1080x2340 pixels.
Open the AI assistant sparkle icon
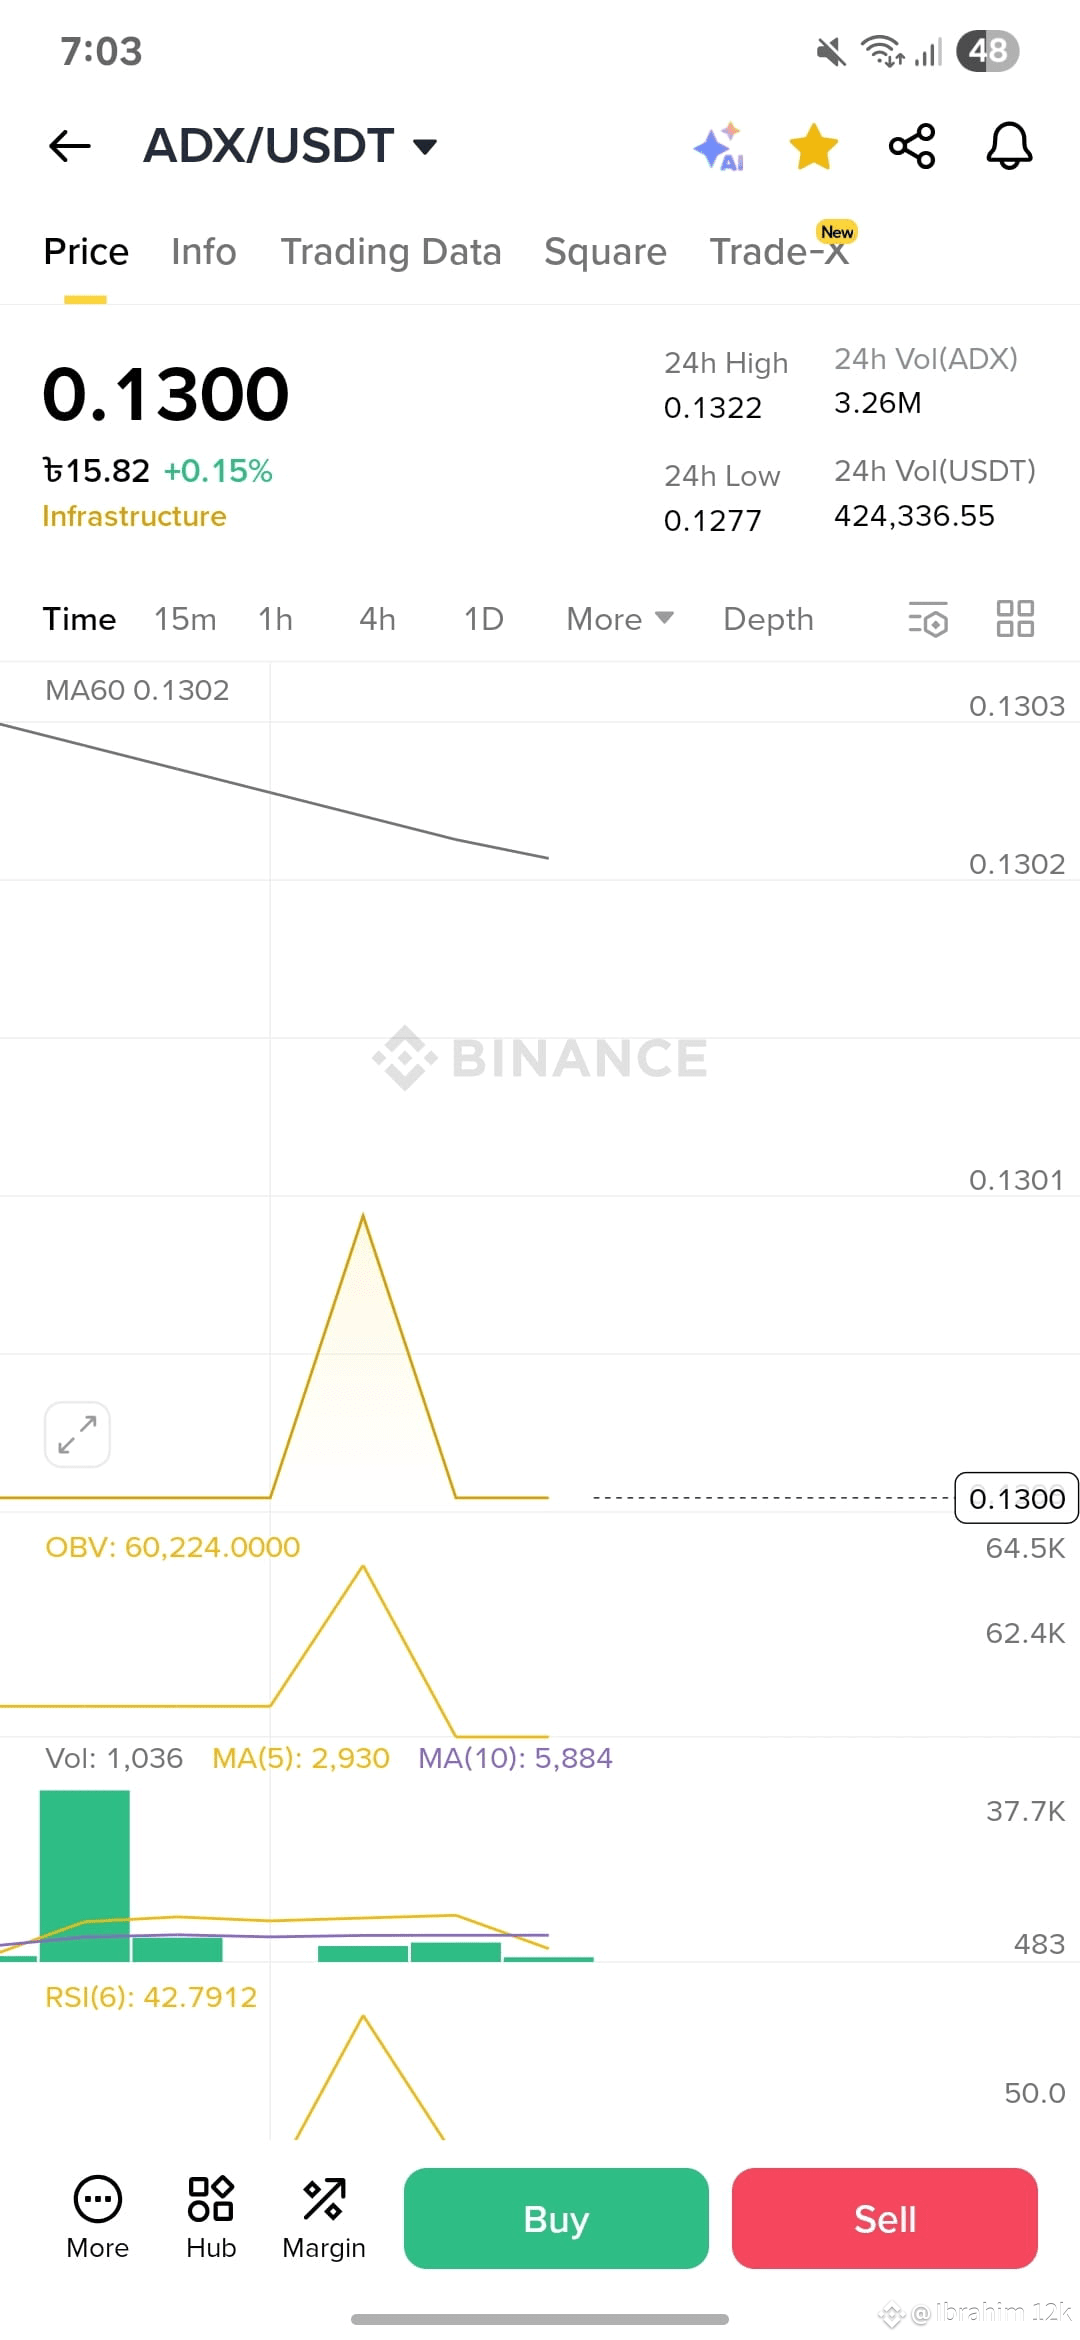719,147
